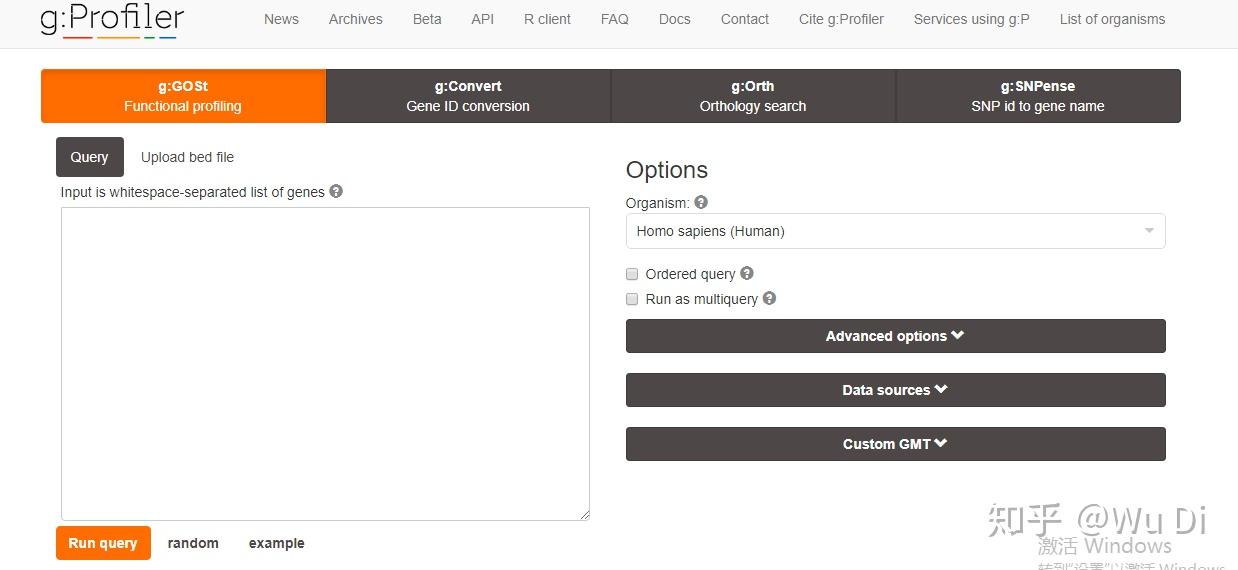Click inside the gene list text area

pos(325,363)
